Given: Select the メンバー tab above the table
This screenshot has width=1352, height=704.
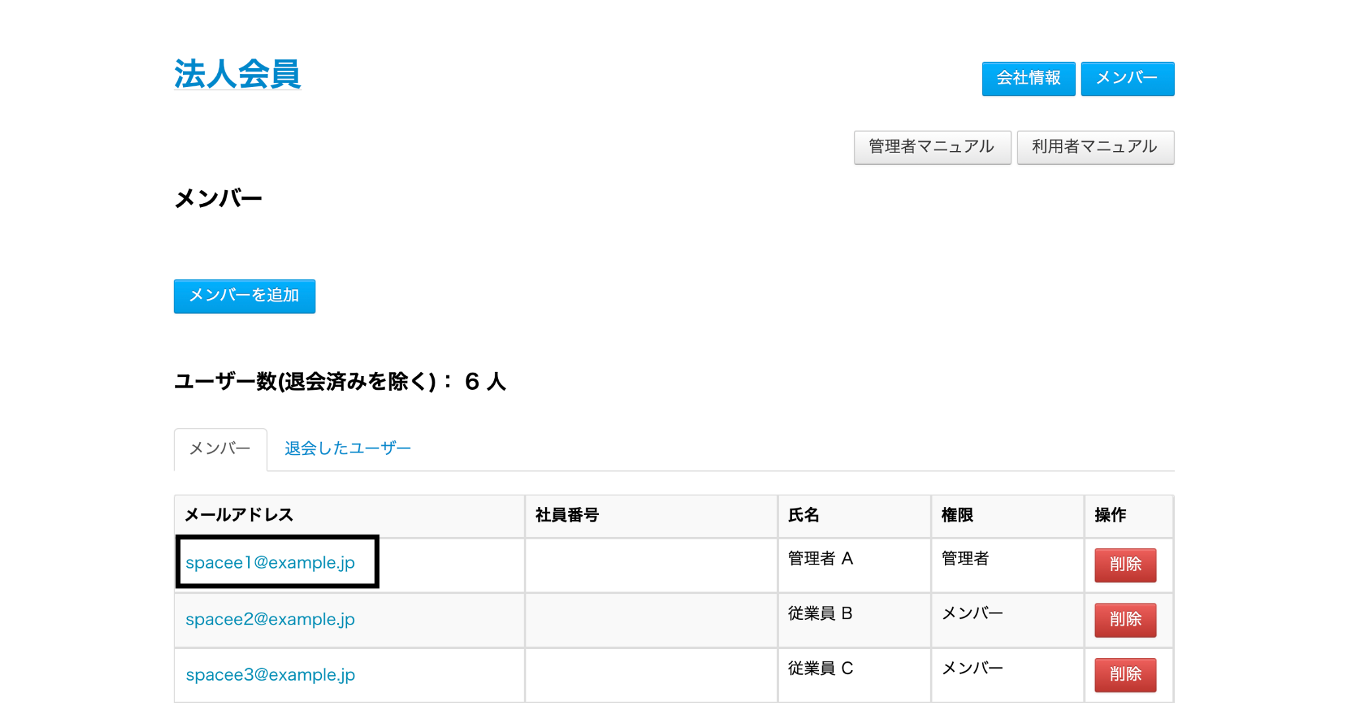Looking at the screenshot, I should click(220, 449).
